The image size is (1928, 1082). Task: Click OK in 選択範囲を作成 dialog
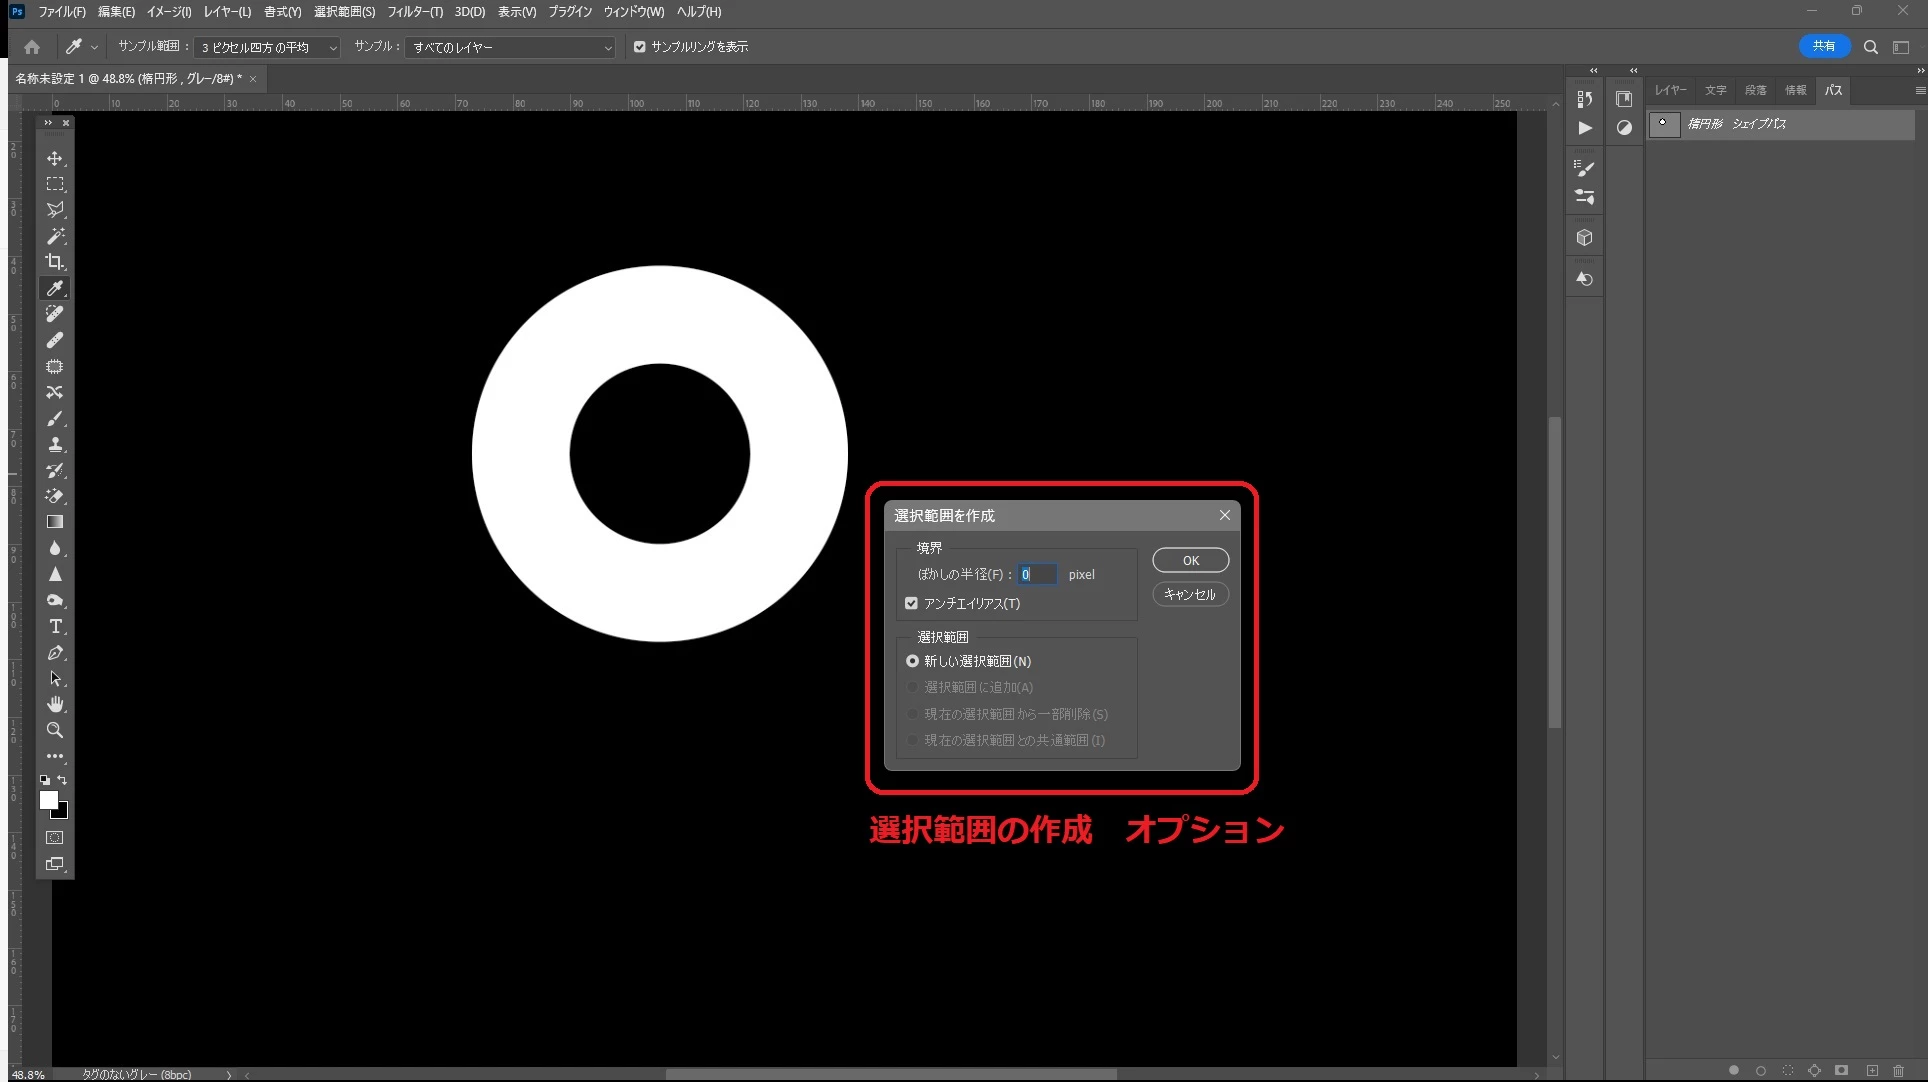coord(1190,560)
